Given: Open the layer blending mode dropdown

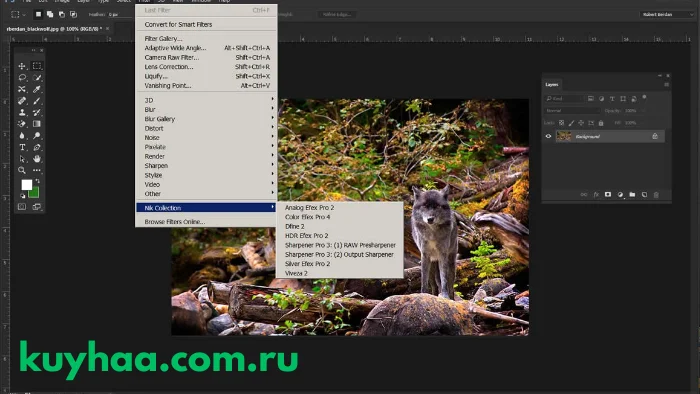Looking at the screenshot, I should 572,111.
